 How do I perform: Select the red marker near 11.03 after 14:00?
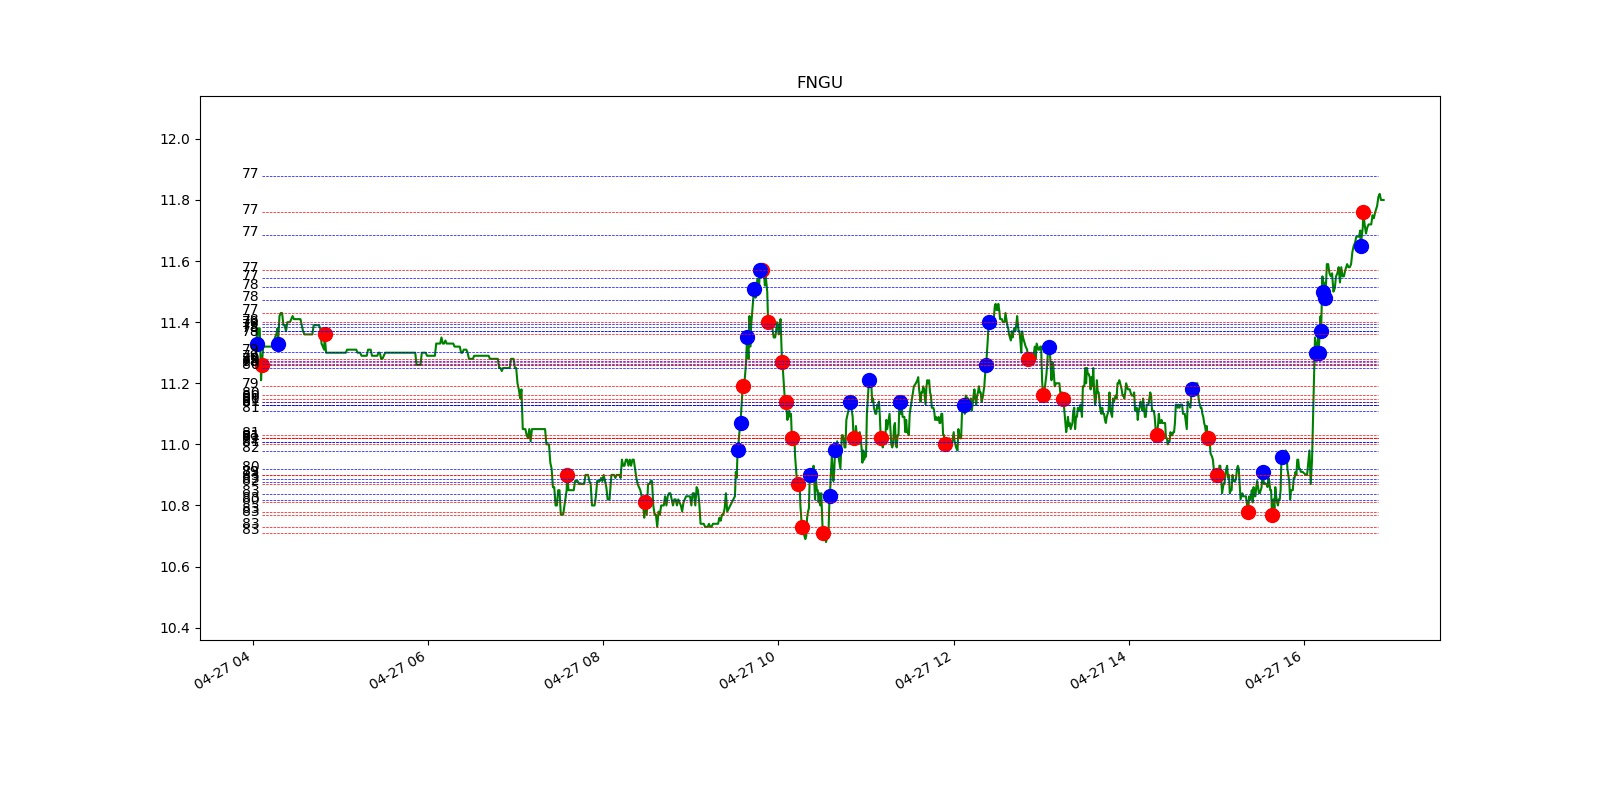coord(1157,435)
